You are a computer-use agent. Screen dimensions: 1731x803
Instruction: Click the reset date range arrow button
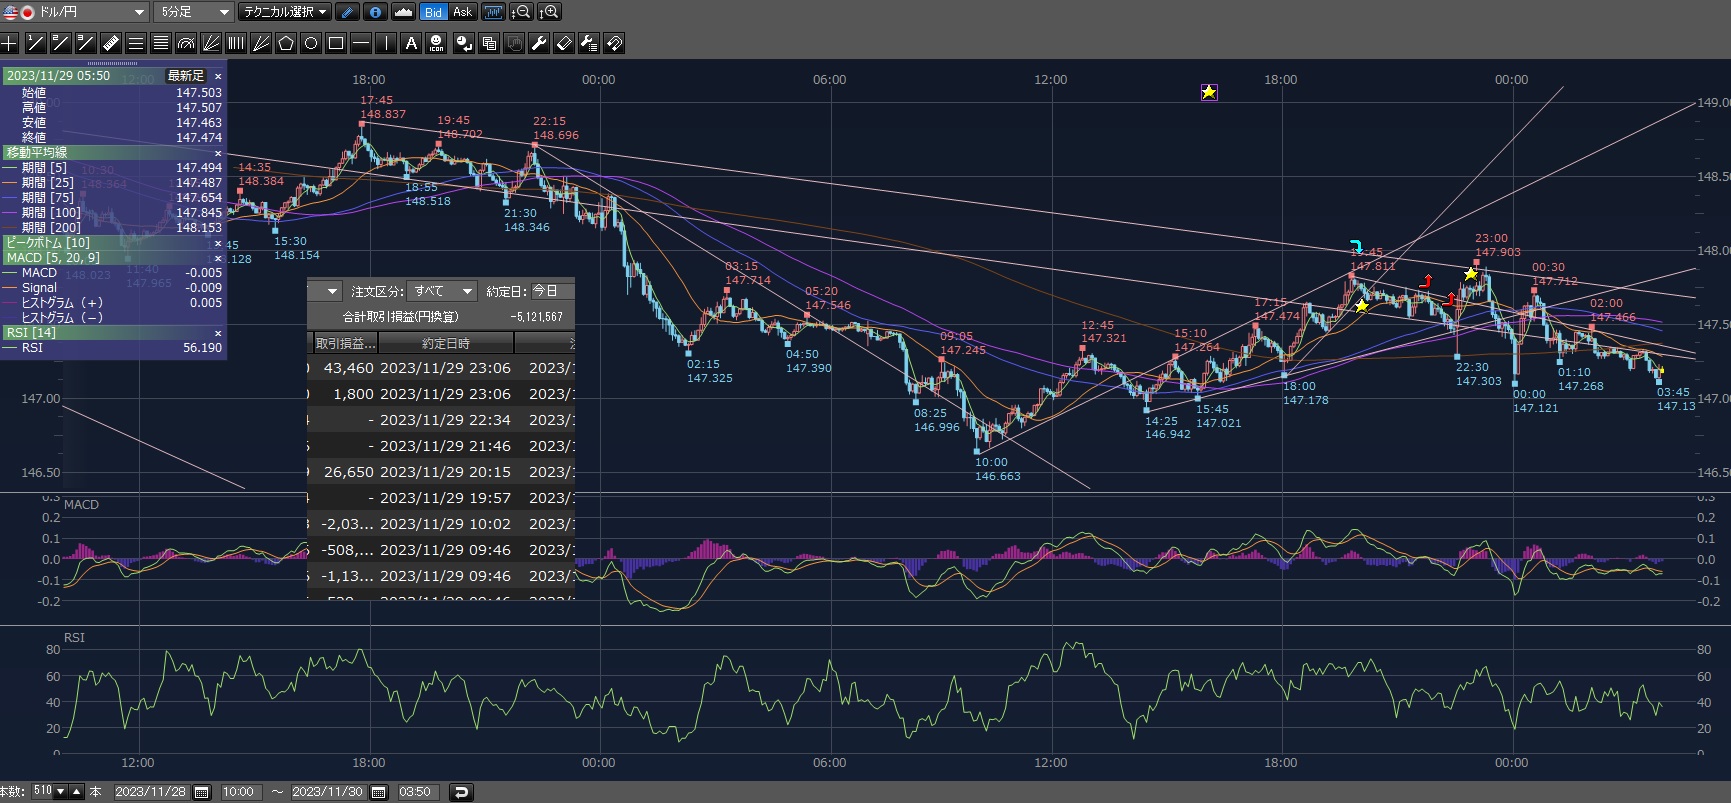tap(461, 792)
